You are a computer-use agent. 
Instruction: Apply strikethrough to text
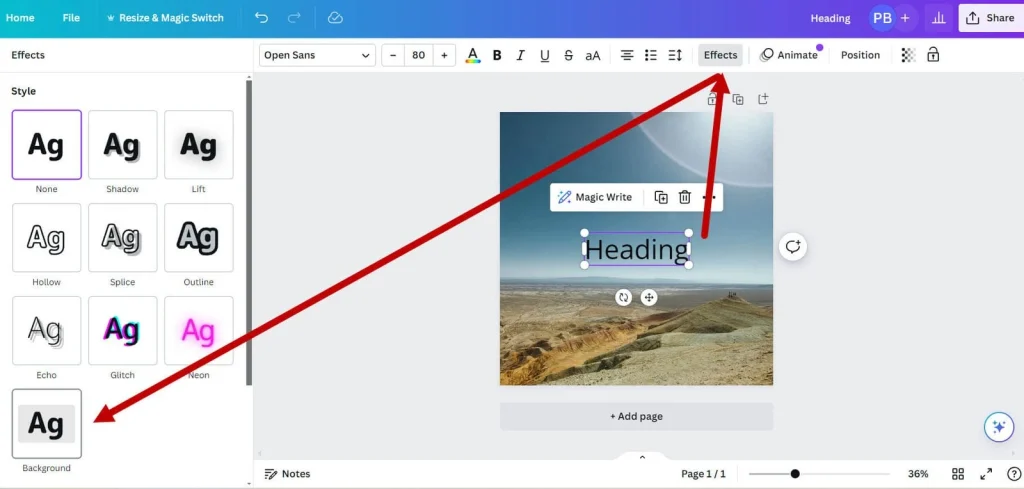568,55
